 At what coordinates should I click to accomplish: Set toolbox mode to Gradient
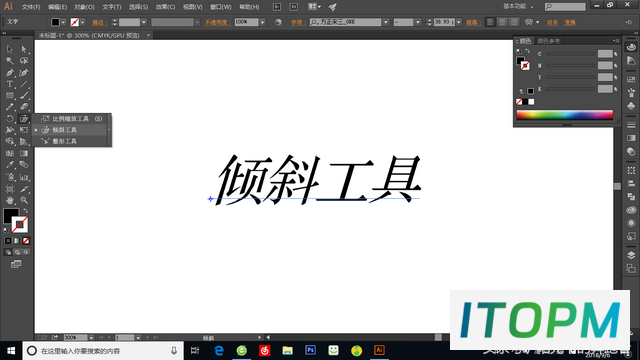coord(17,241)
